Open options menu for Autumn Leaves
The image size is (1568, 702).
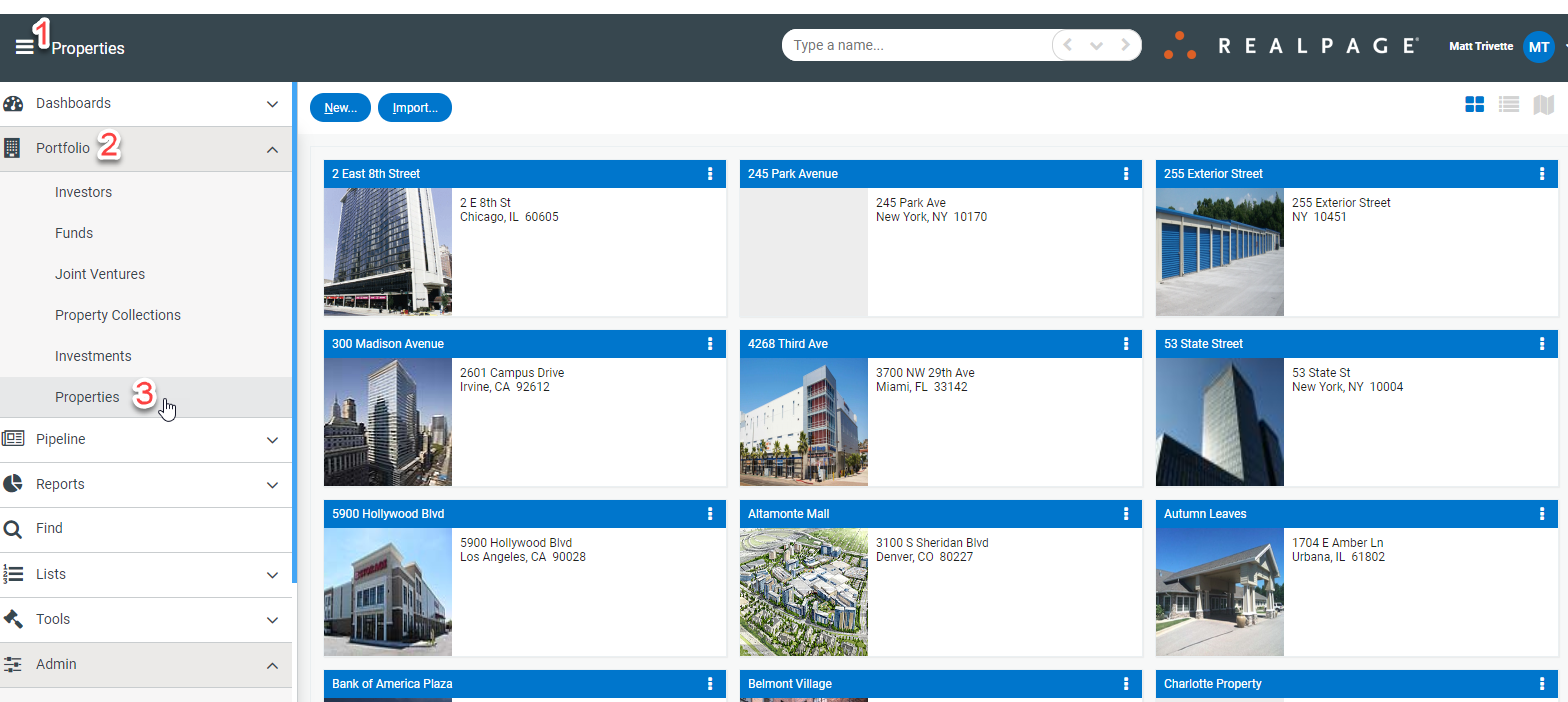pyautogui.click(x=1542, y=514)
